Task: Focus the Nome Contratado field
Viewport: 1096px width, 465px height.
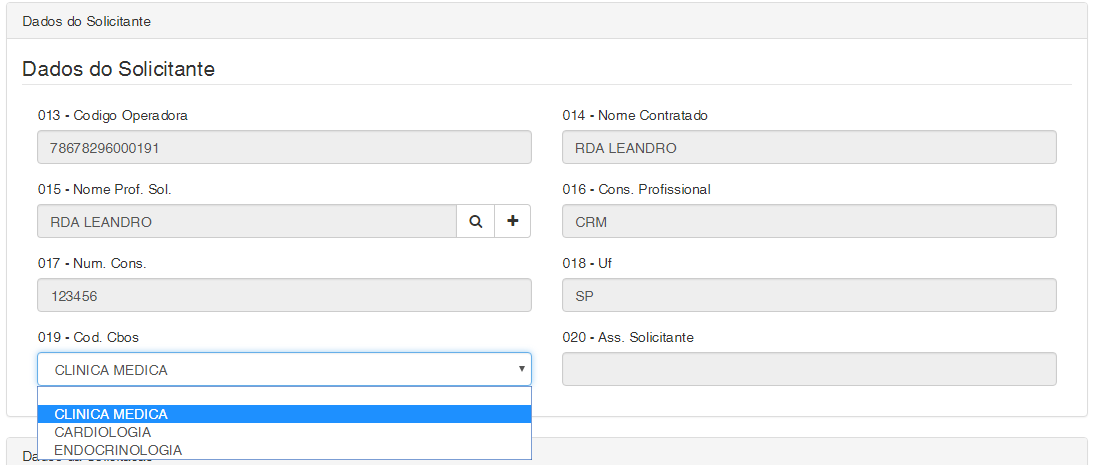Action: pyautogui.click(x=809, y=148)
